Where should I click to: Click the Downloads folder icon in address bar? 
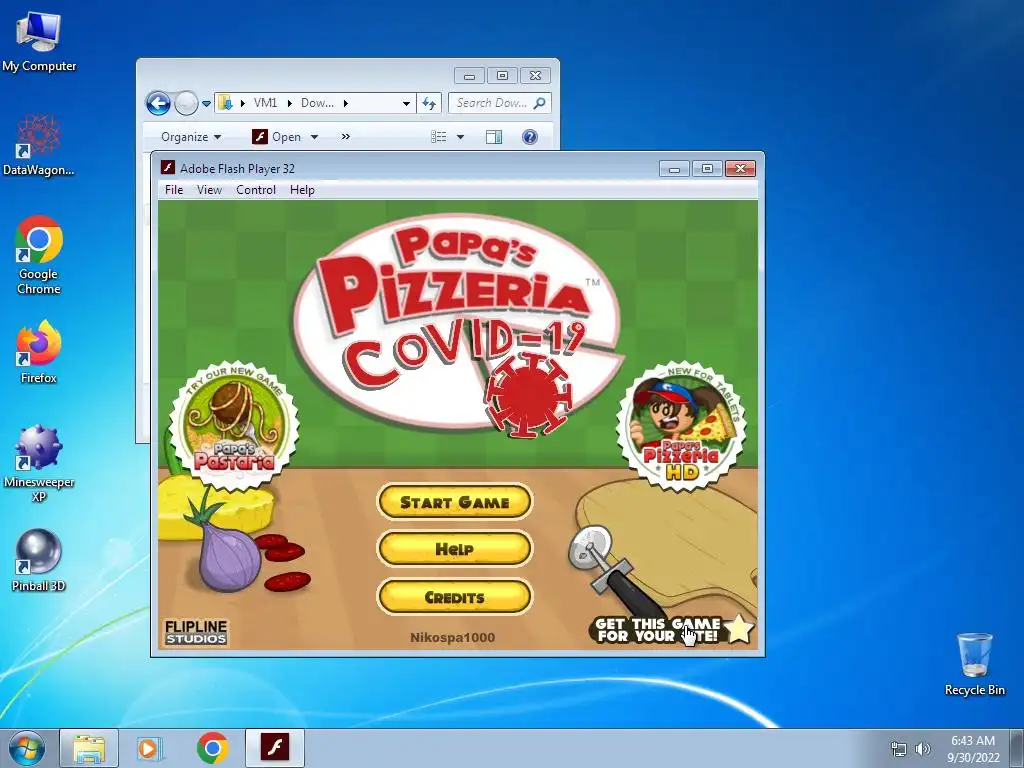(225, 103)
